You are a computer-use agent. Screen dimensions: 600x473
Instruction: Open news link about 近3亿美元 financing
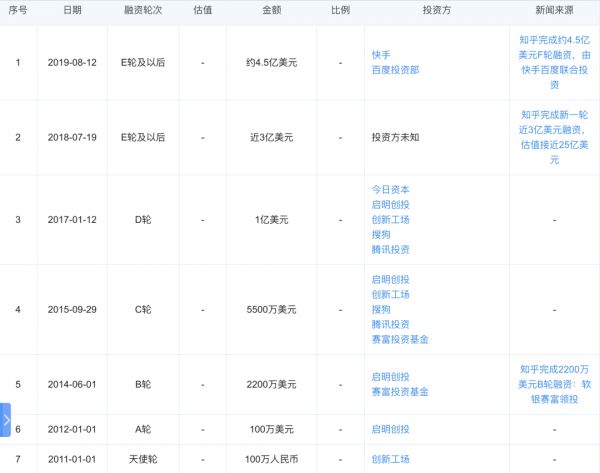click(554, 130)
